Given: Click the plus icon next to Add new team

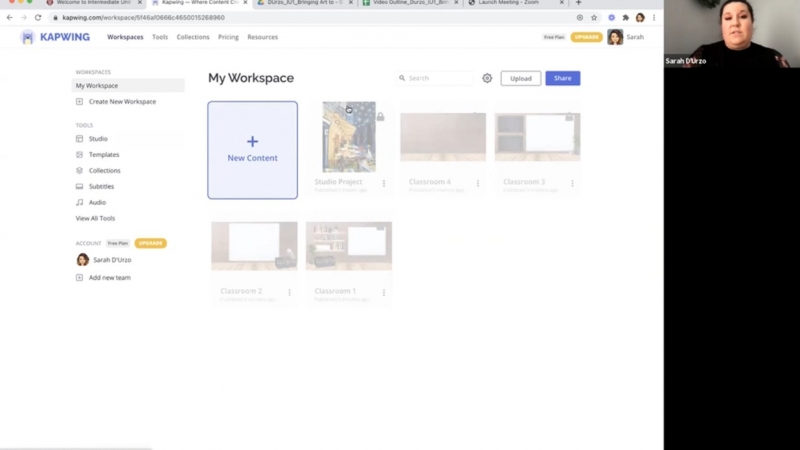Looking at the screenshot, I should (x=80, y=278).
